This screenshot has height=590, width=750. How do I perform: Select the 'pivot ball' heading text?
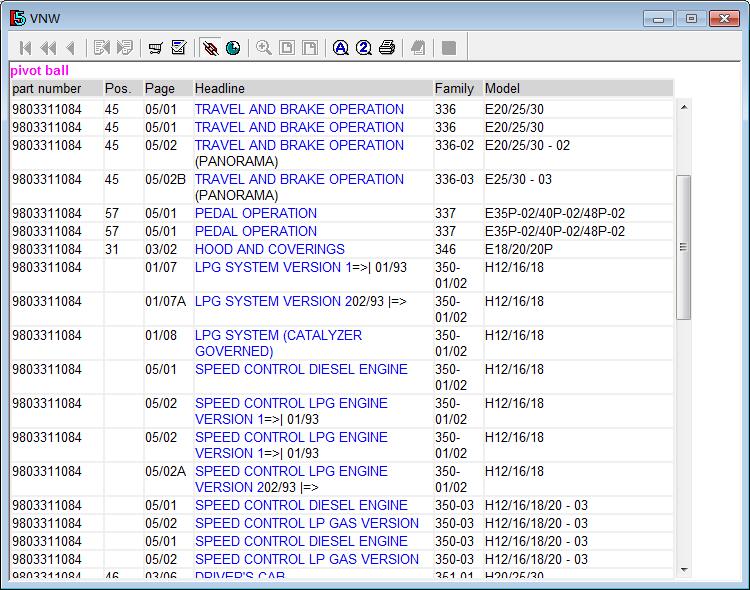click(40, 71)
